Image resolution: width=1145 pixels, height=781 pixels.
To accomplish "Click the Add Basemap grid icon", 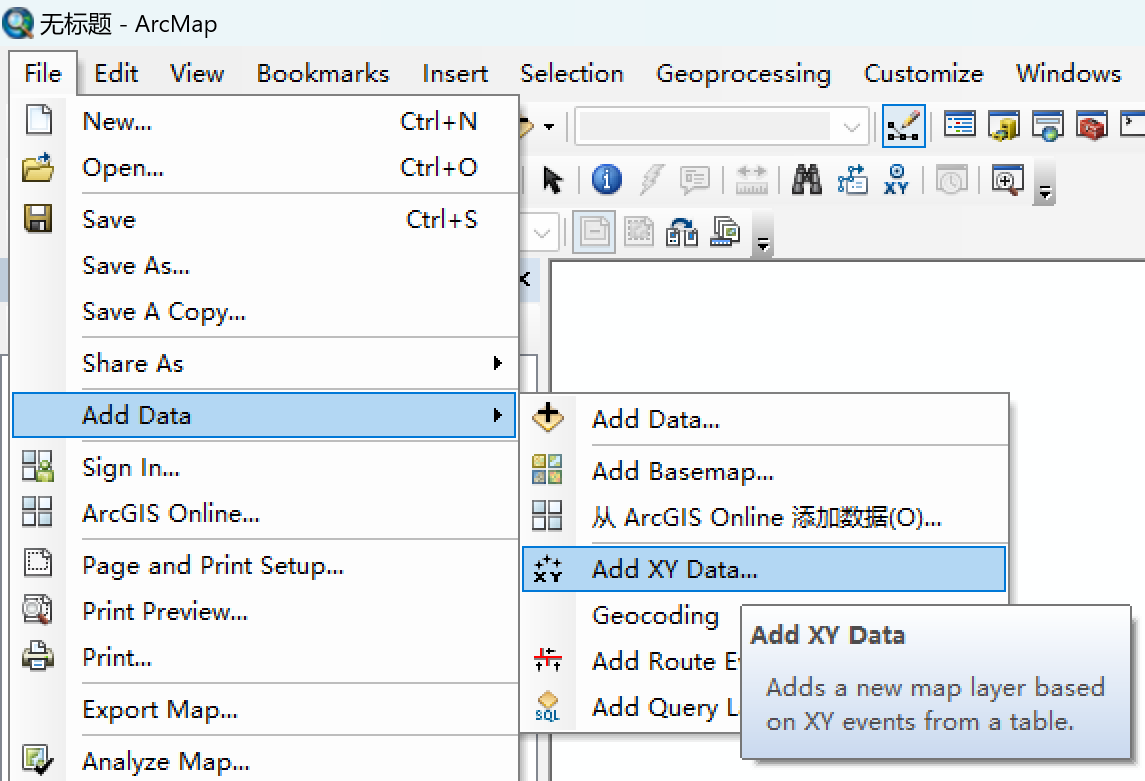I will 547,469.
